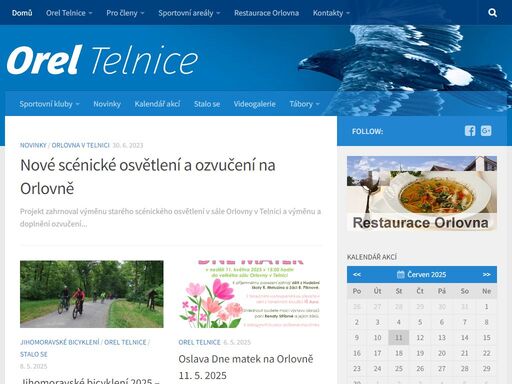The image size is (512, 384).
Task: Click the Červen 2025 month title
Action: [x=427, y=274]
